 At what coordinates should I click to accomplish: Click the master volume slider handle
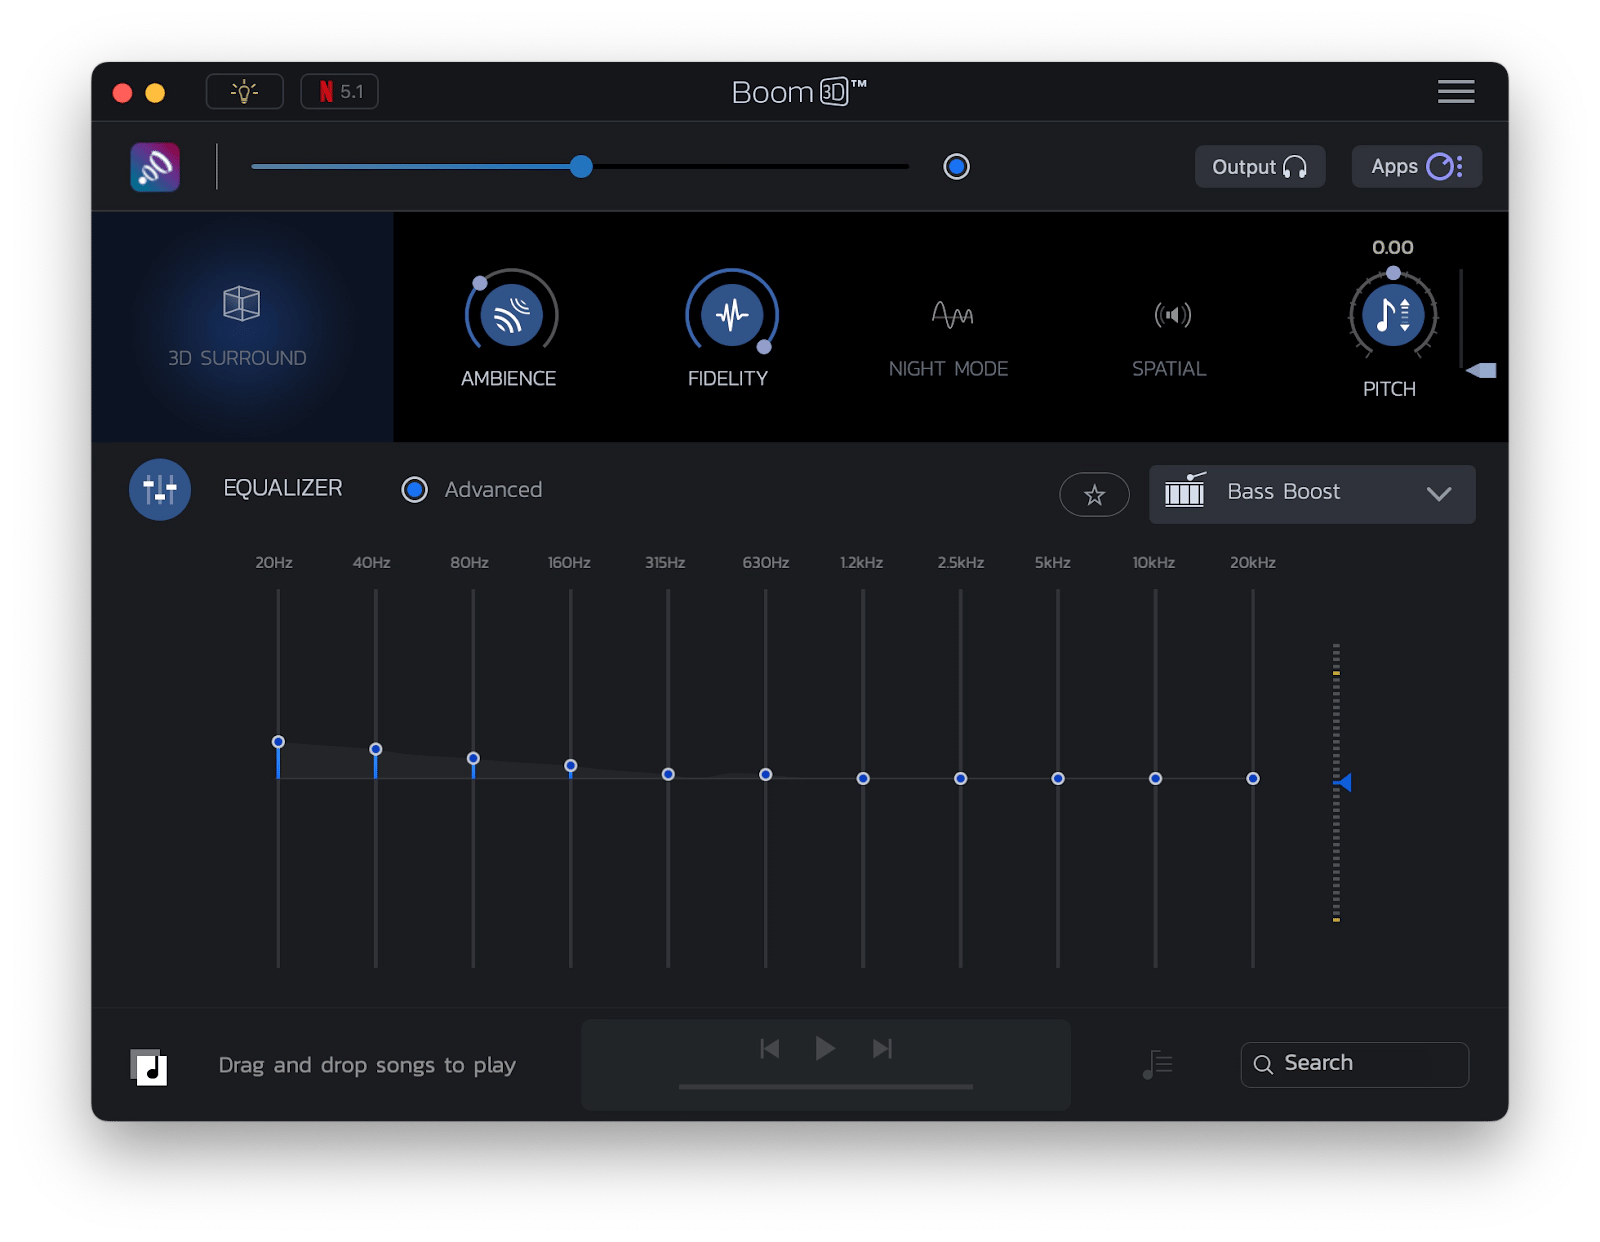click(581, 167)
